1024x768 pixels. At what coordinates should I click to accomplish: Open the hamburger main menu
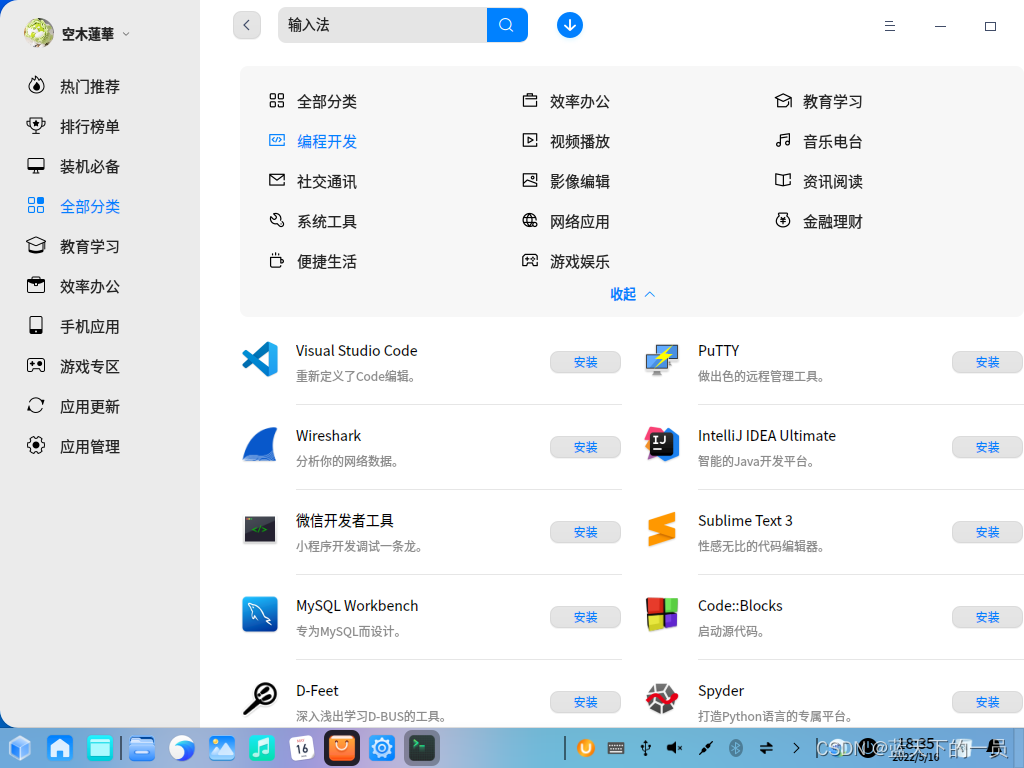coord(889,26)
